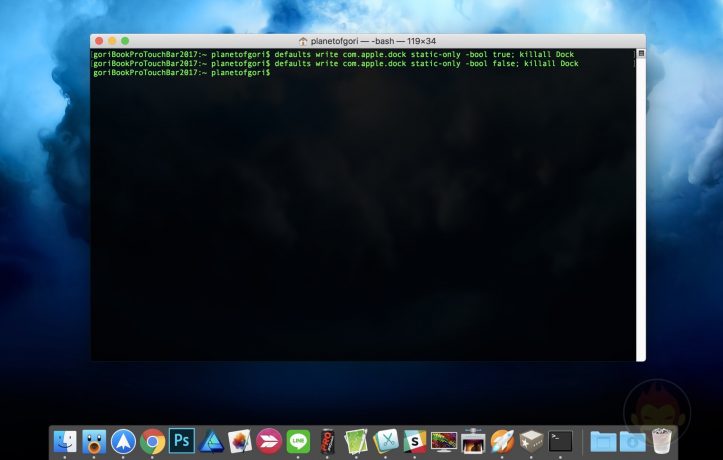Click the Terminal vertical scrollbar track
Viewport: 723px width, 460px height.
tap(641, 209)
